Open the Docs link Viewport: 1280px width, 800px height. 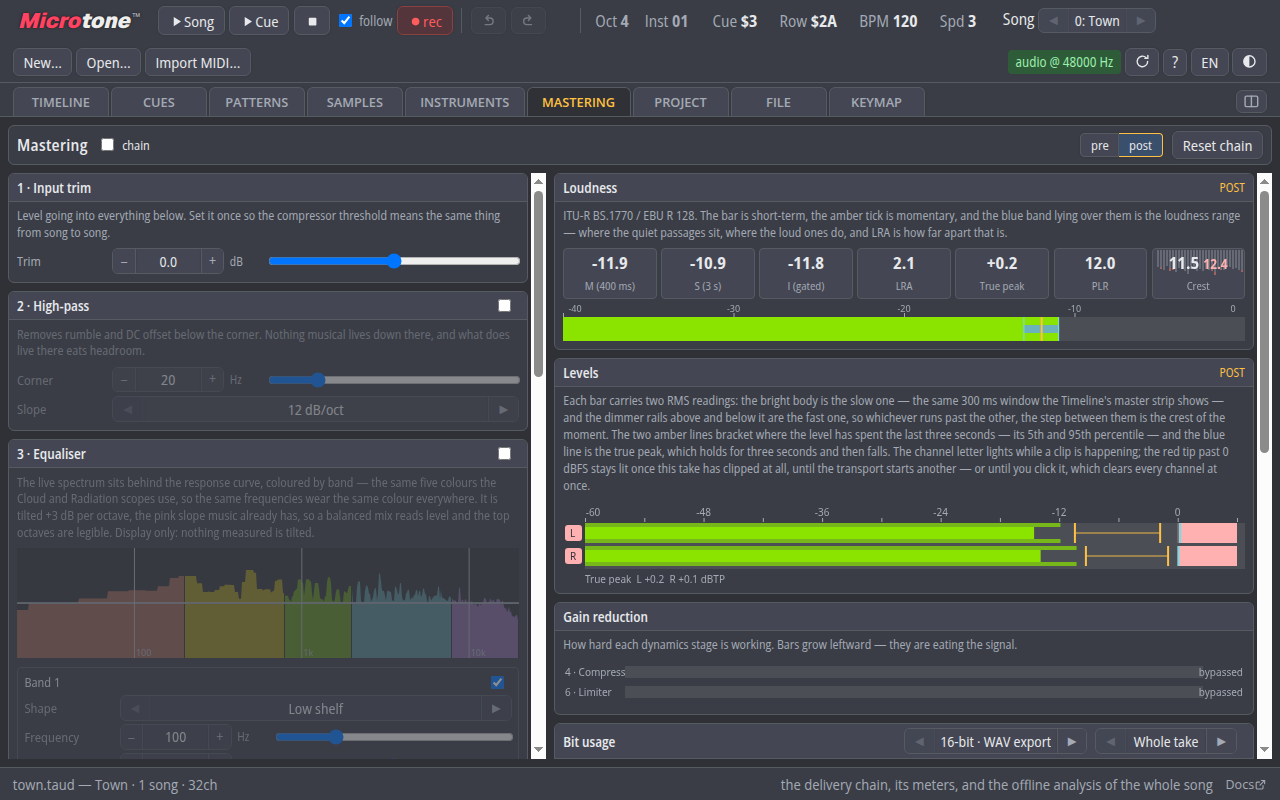pyautogui.click(x=1246, y=785)
